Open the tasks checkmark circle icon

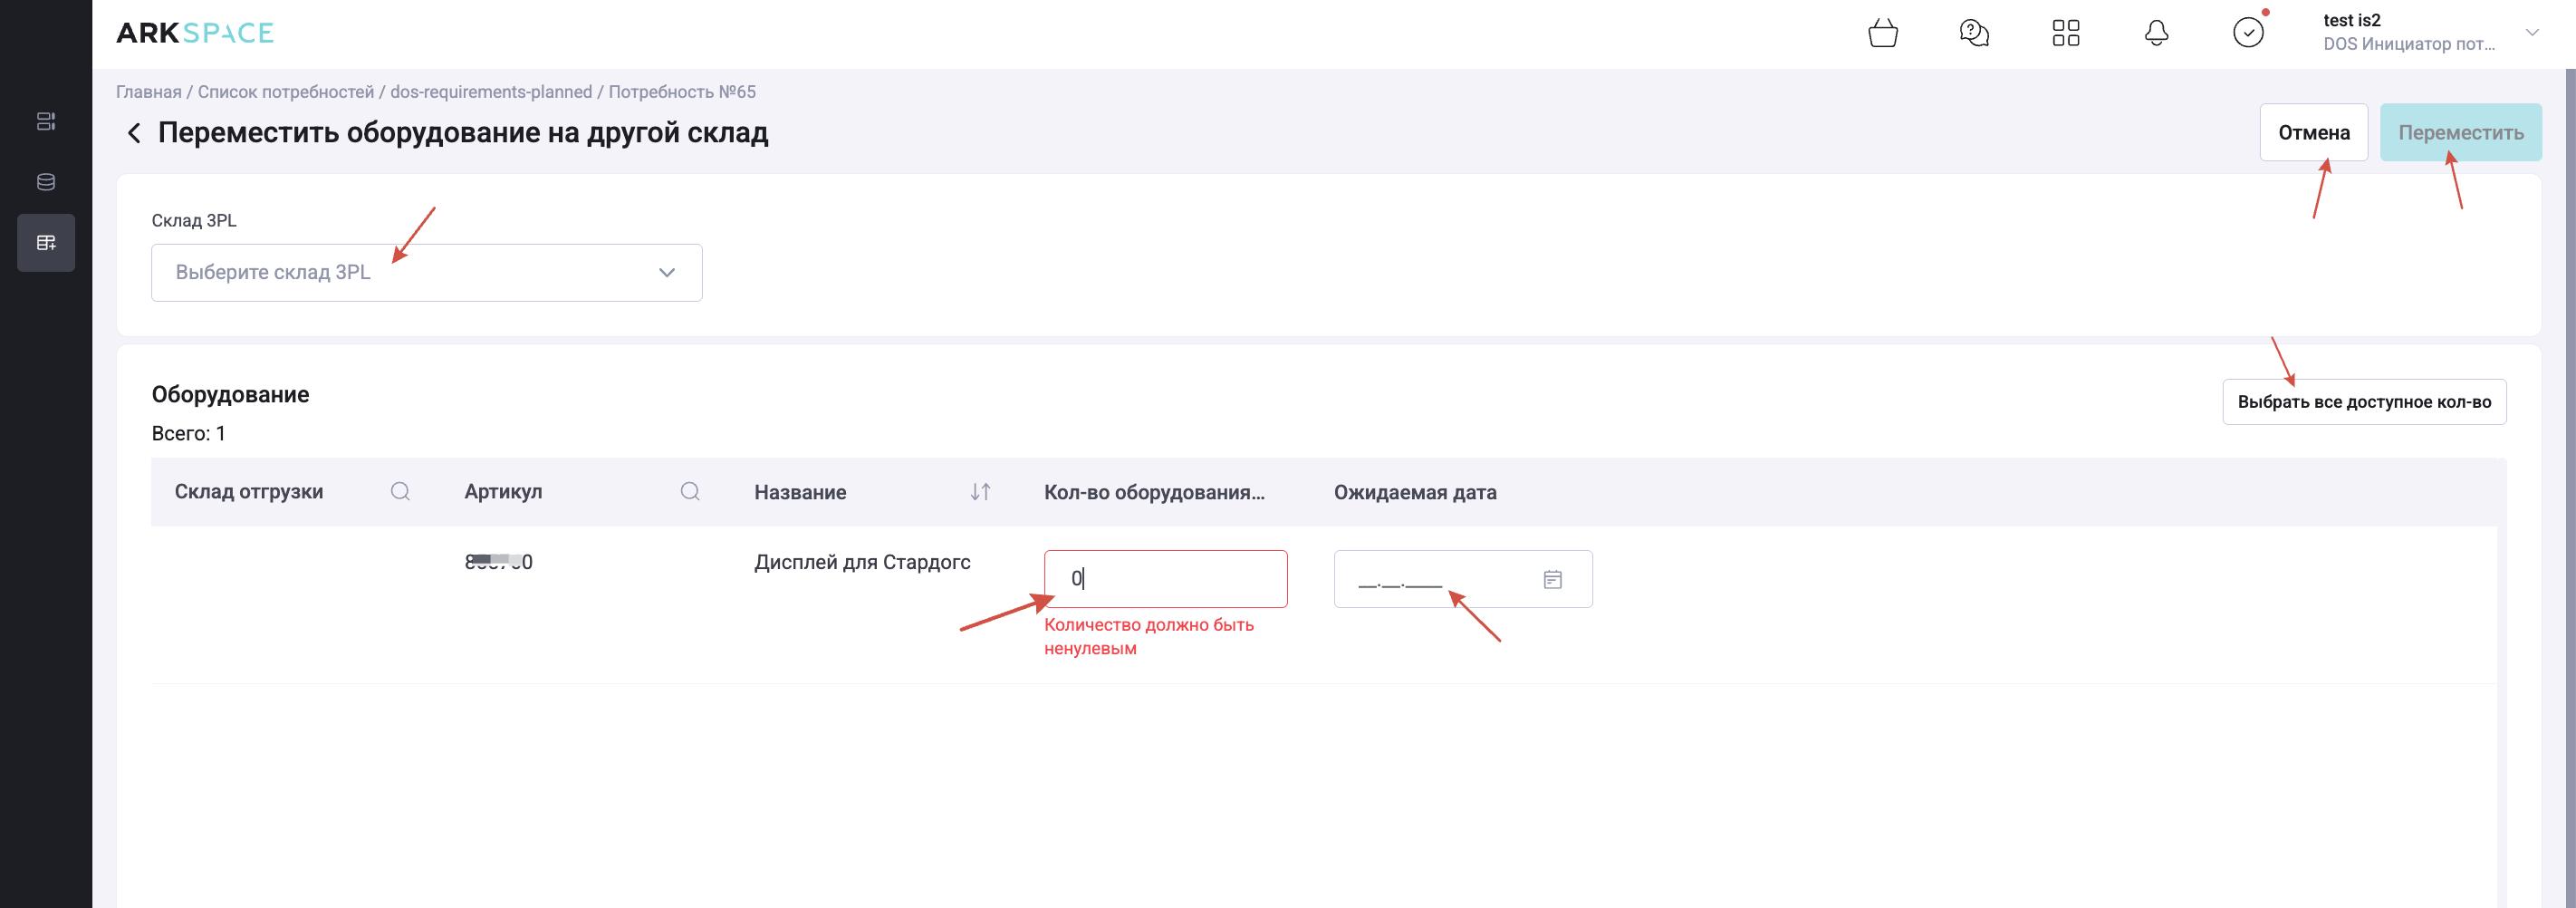click(x=2248, y=33)
